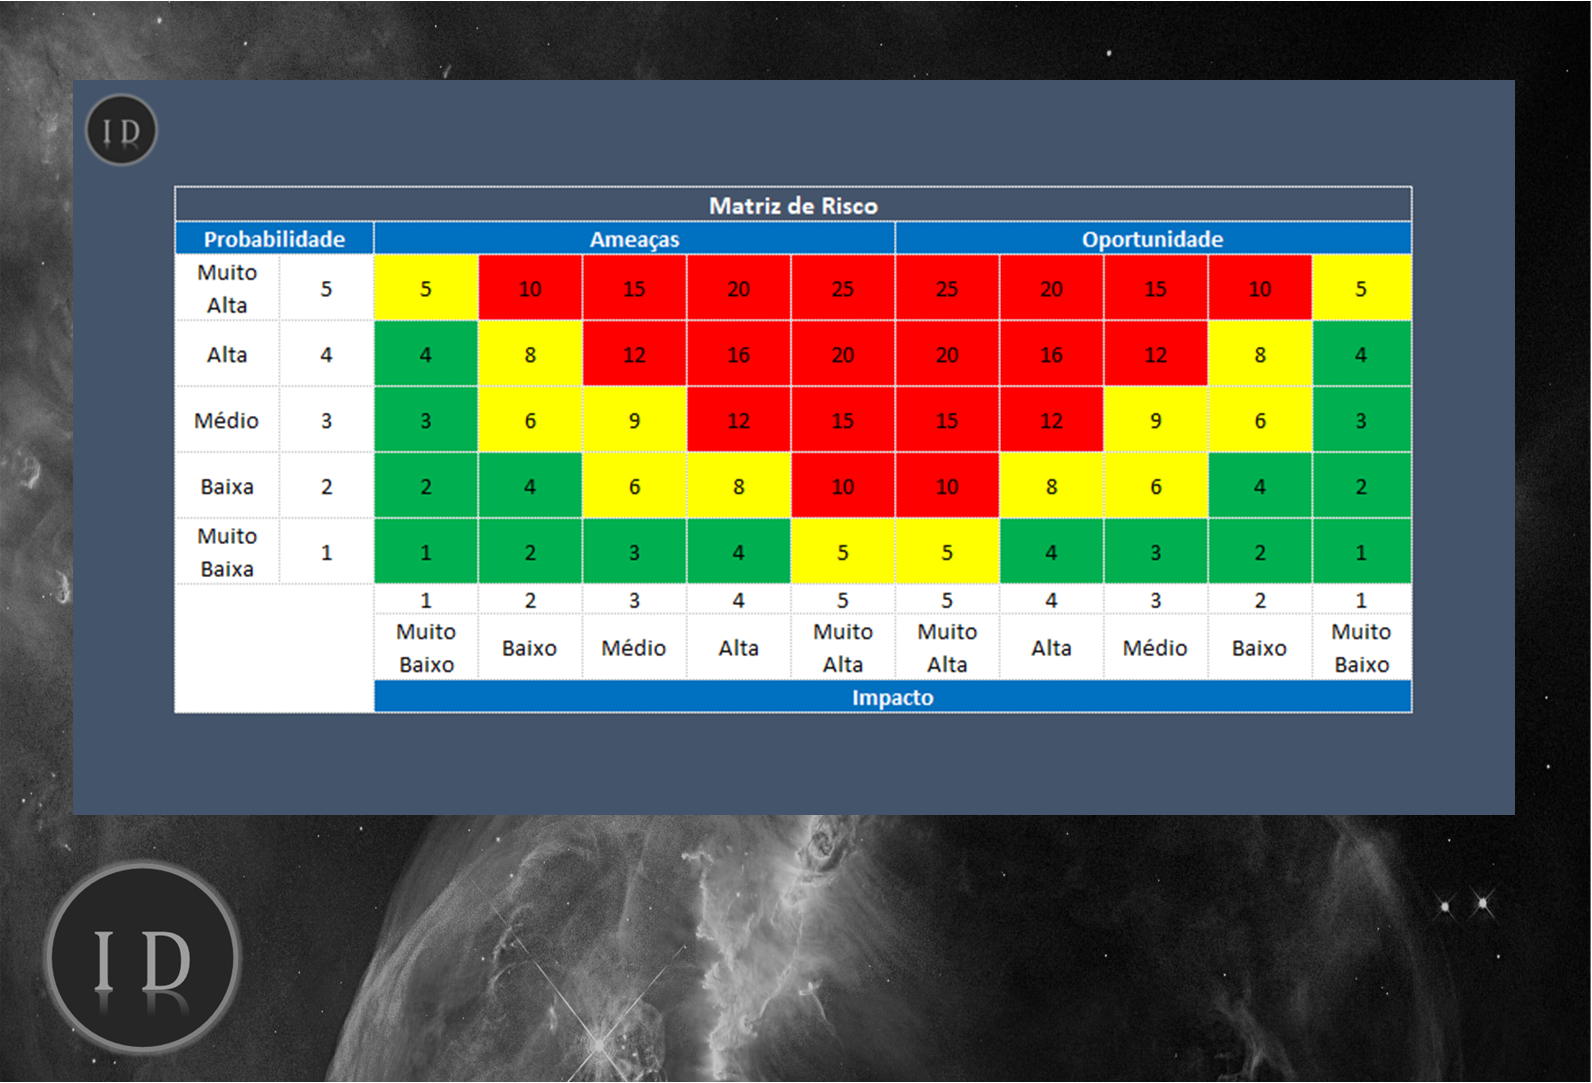Click the 'Alta' impact label under Ameaças
Image resolution: width=1592 pixels, height=1083 pixels.
(x=738, y=647)
